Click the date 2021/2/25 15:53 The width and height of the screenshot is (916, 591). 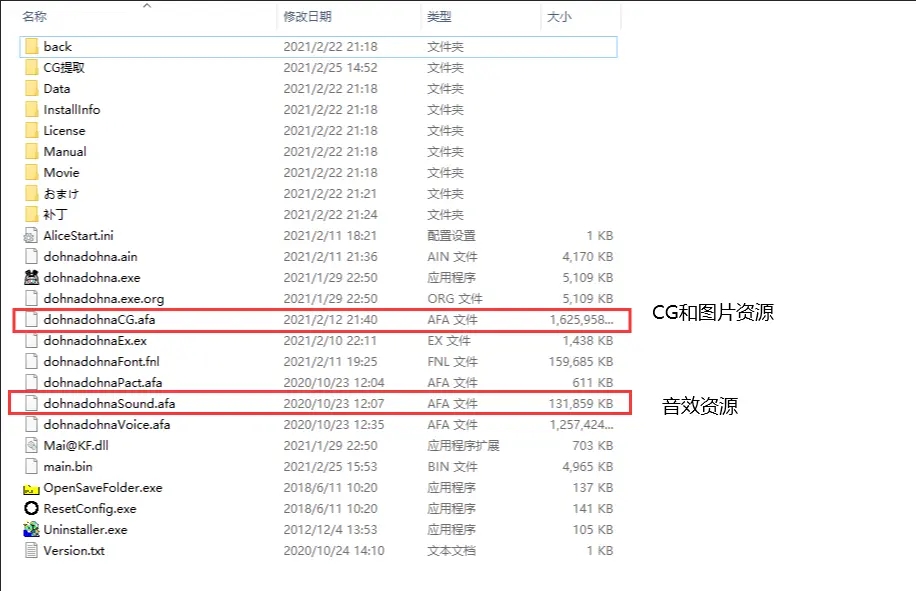coord(330,467)
